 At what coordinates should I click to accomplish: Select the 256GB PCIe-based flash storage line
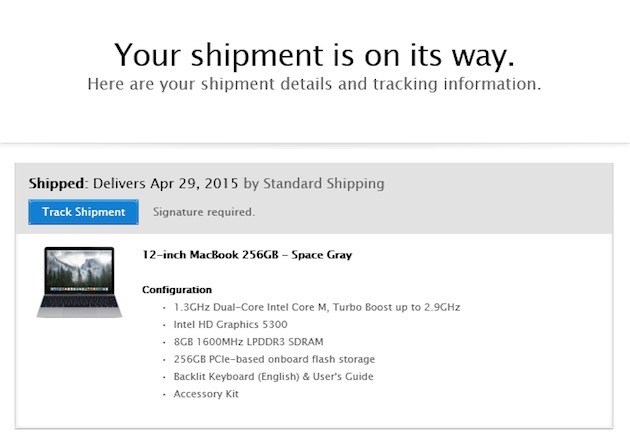tap(273, 359)
